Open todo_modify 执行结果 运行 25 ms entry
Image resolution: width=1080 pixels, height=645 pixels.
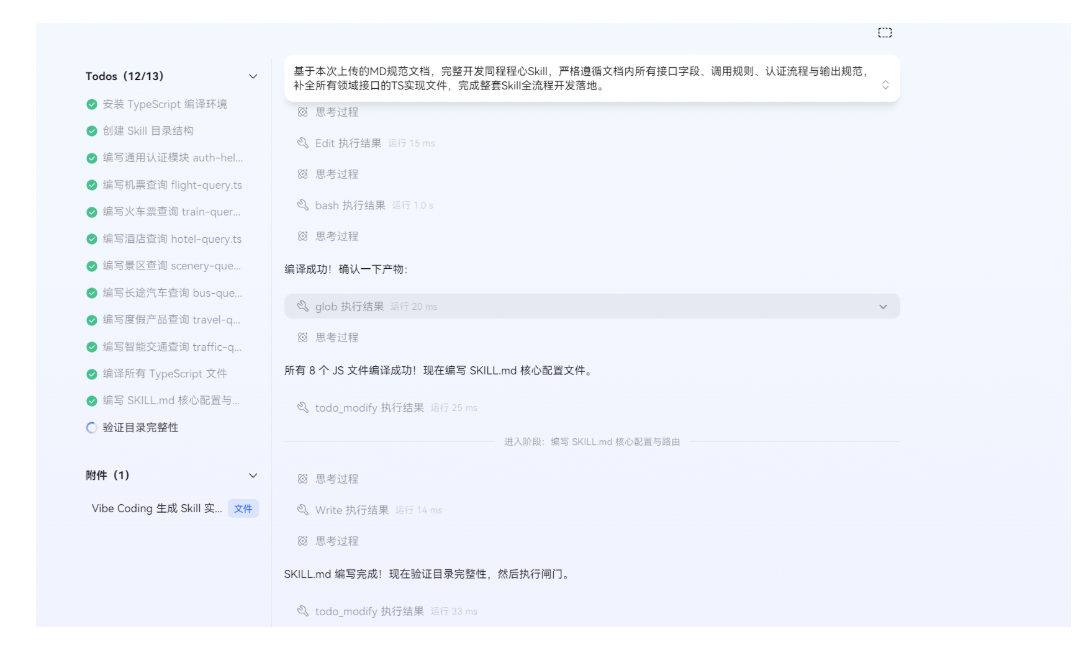(x=369, y=408)
